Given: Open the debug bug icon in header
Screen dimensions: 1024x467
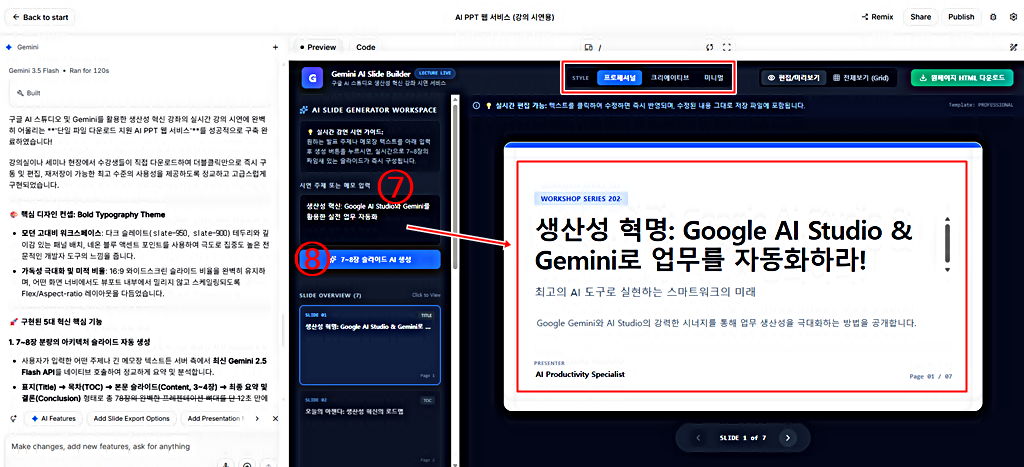Looking at the screenshot, I should point(993,18).
